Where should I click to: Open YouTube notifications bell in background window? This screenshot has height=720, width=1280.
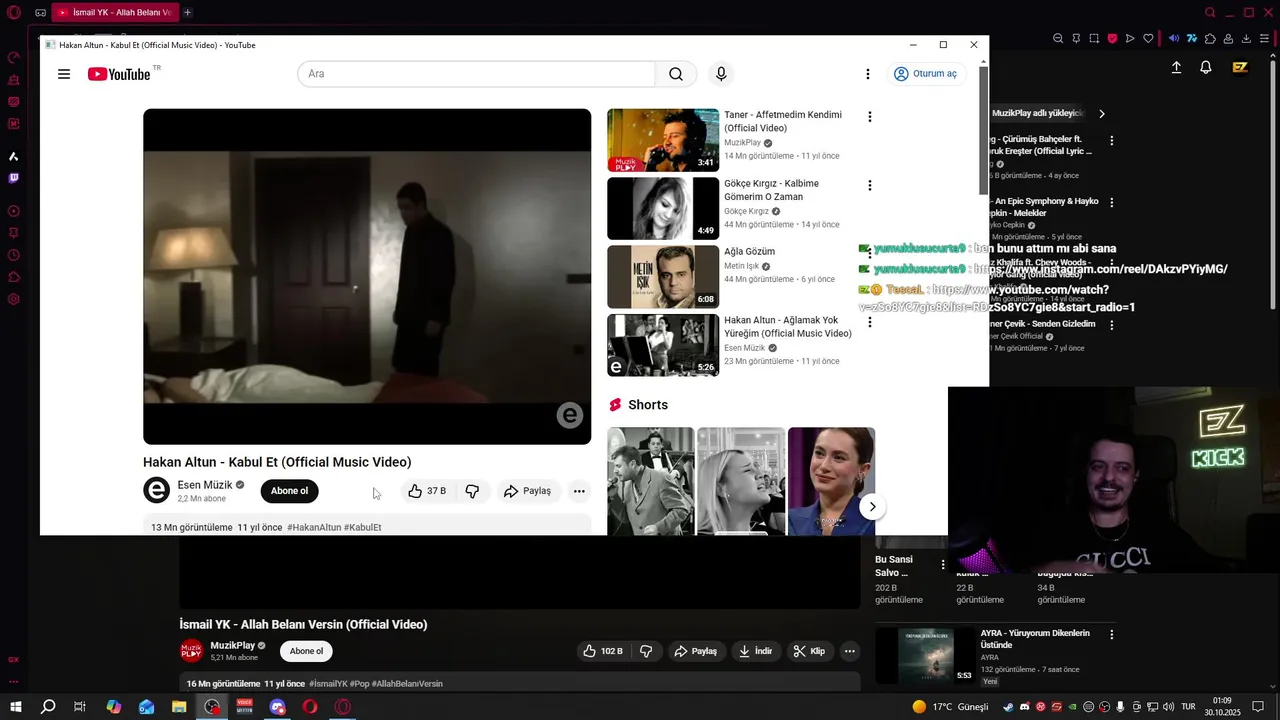coord(1206,67)
